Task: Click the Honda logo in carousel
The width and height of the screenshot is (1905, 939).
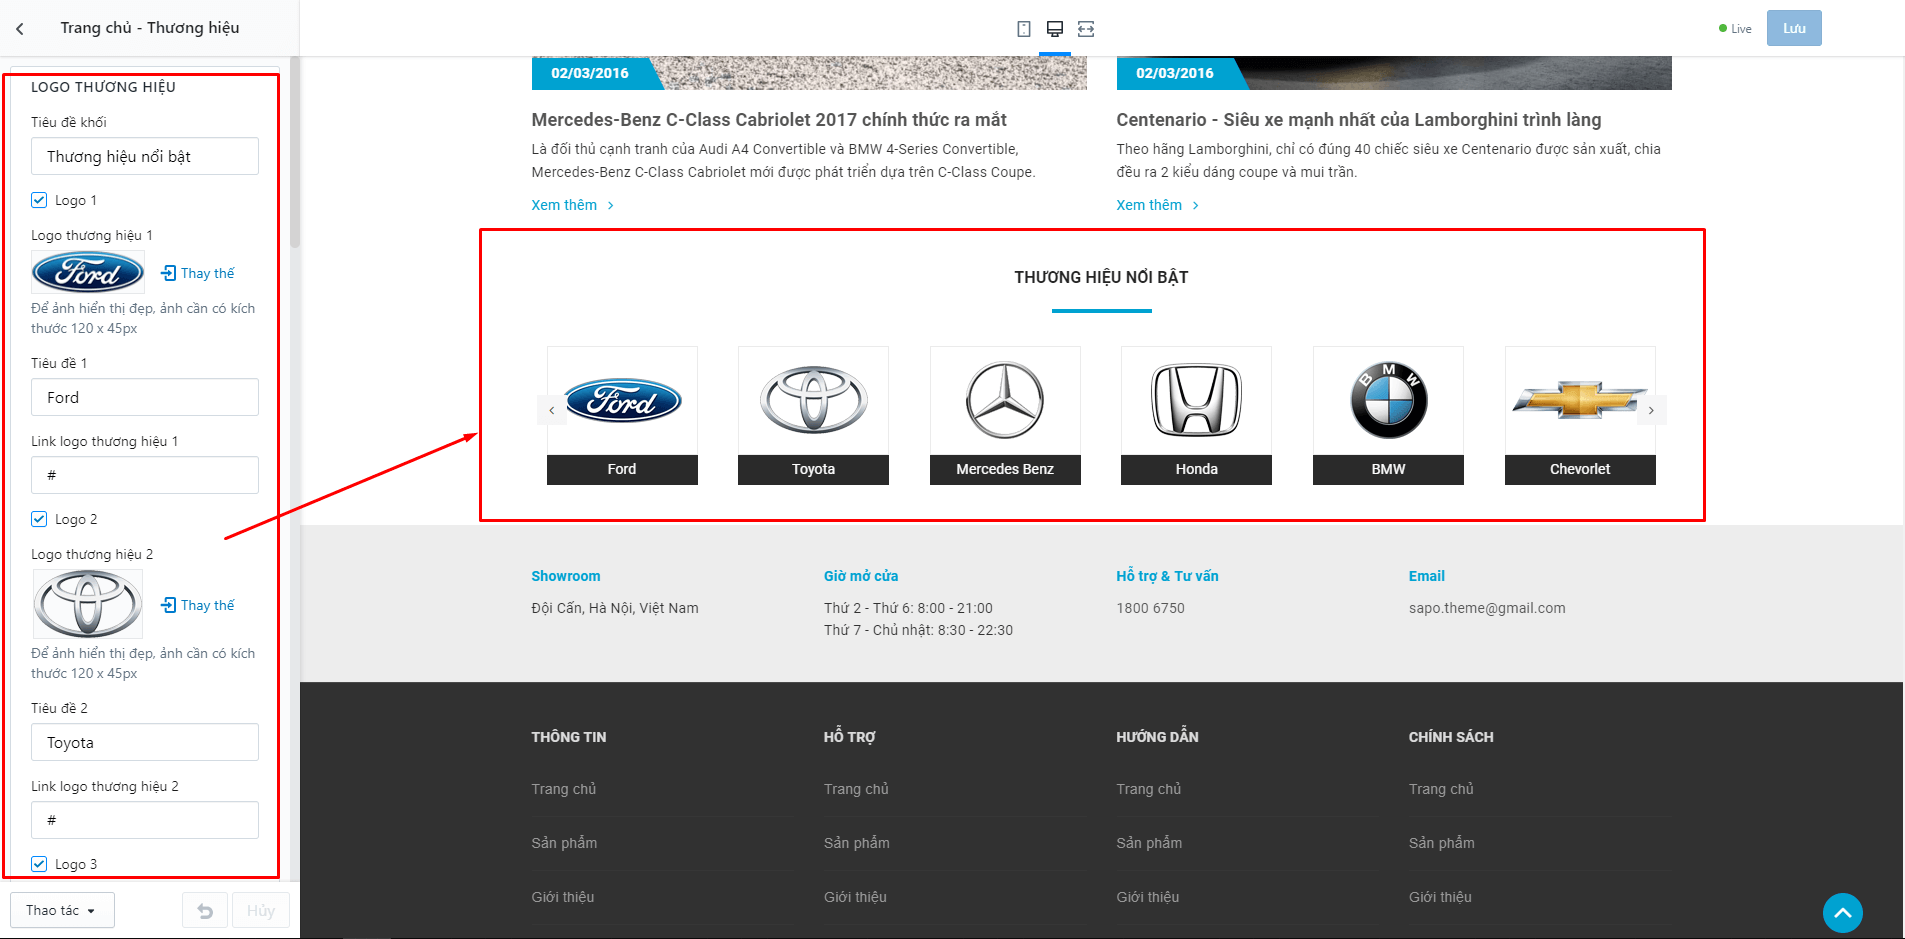Action: click(x=1197, y=400)
